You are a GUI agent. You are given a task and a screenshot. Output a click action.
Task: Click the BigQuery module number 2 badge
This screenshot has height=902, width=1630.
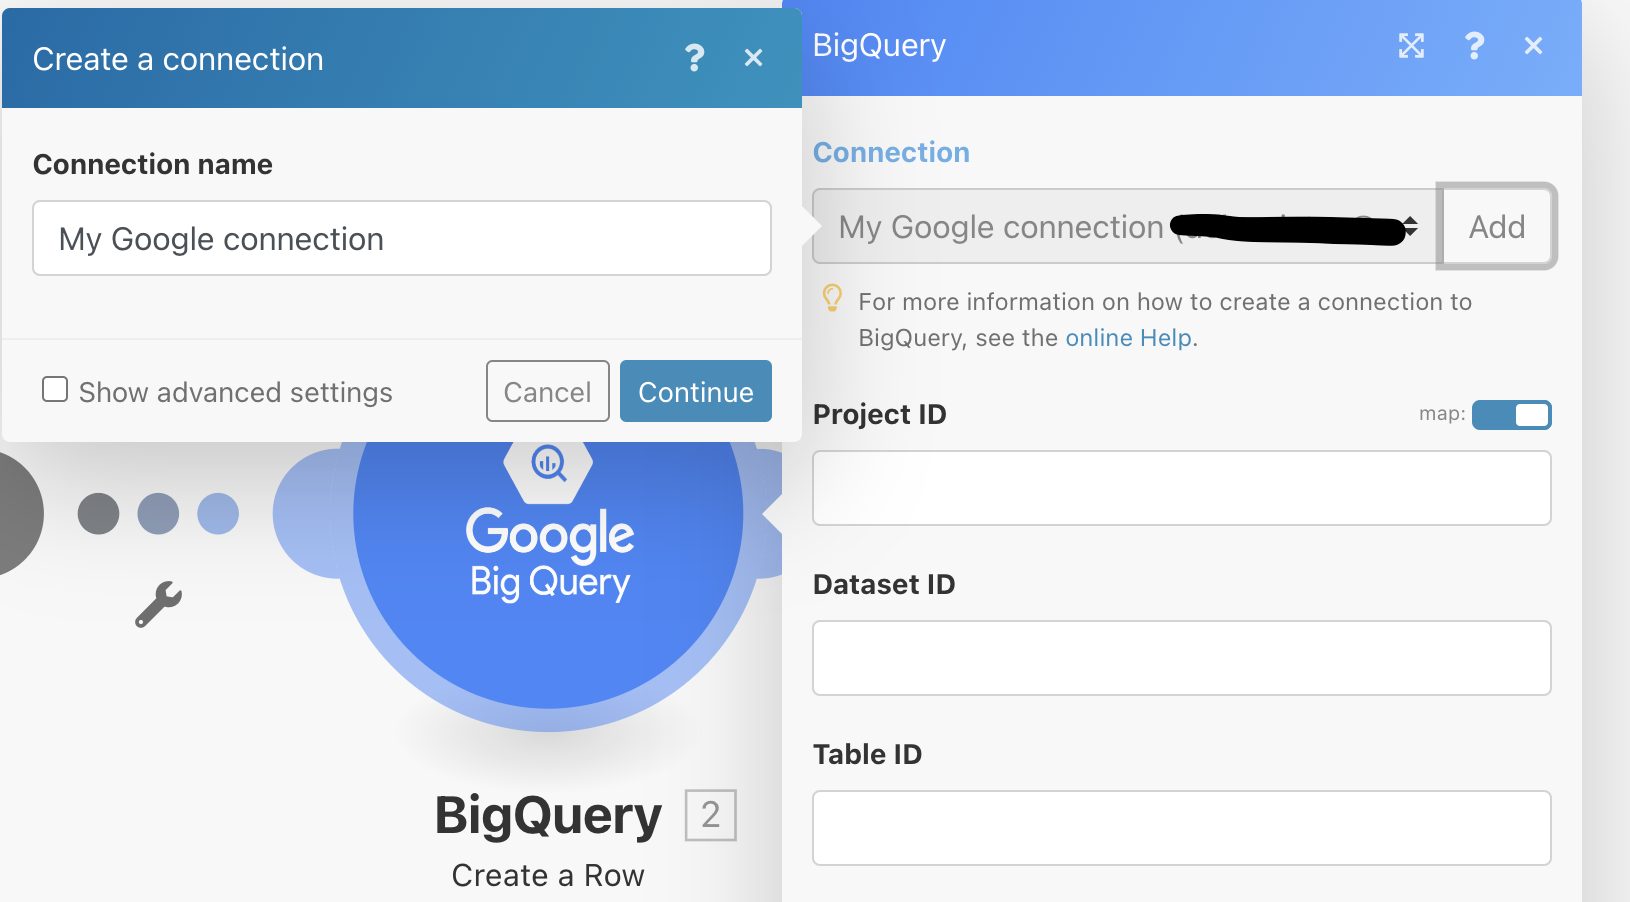coord(711,815)
